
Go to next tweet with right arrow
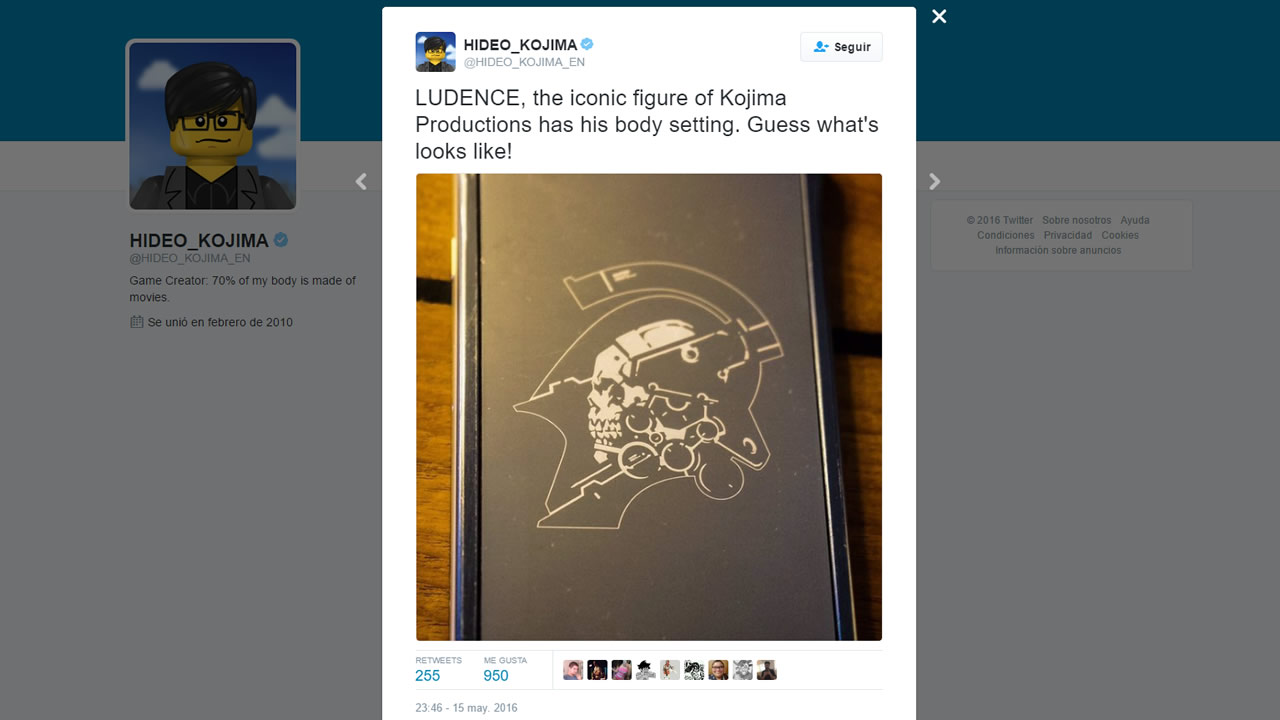[x=935, y=181]
